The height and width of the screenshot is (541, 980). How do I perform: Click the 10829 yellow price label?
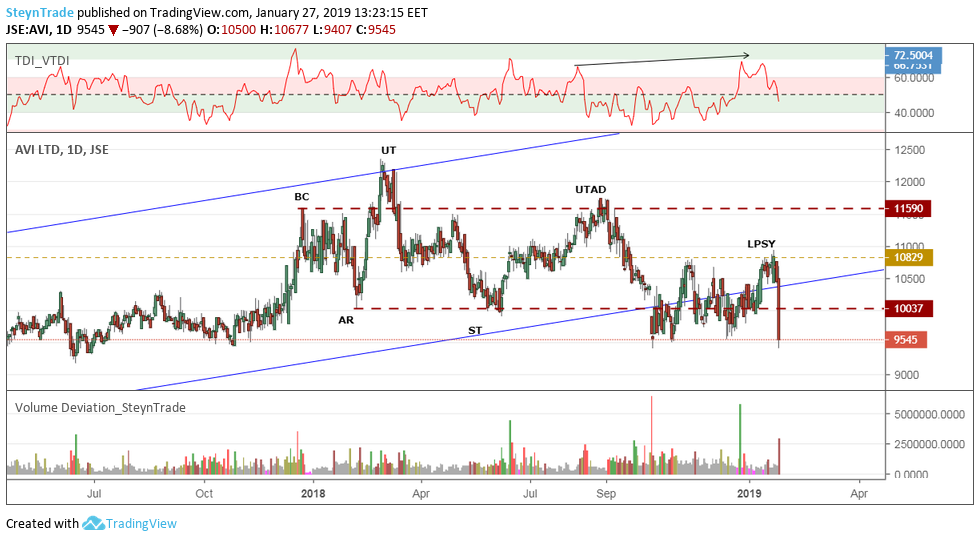pos(909,257)
